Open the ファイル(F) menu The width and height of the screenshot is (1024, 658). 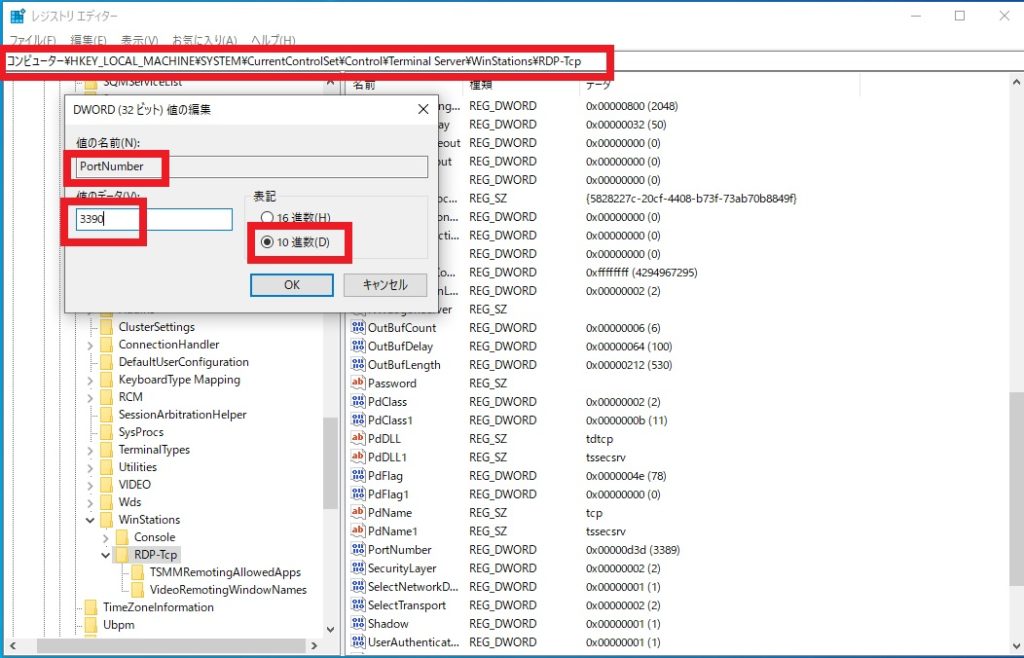pos(30,41)
